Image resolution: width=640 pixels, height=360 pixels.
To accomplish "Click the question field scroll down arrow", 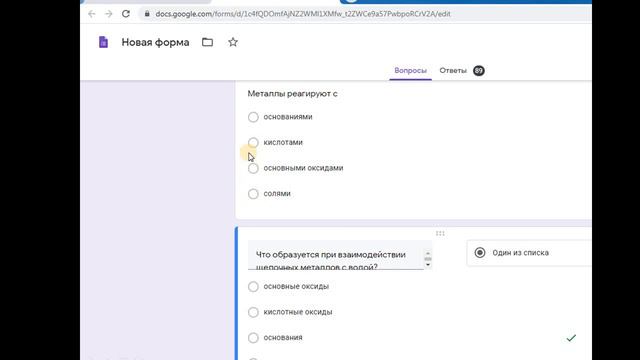I will (428, 265).
